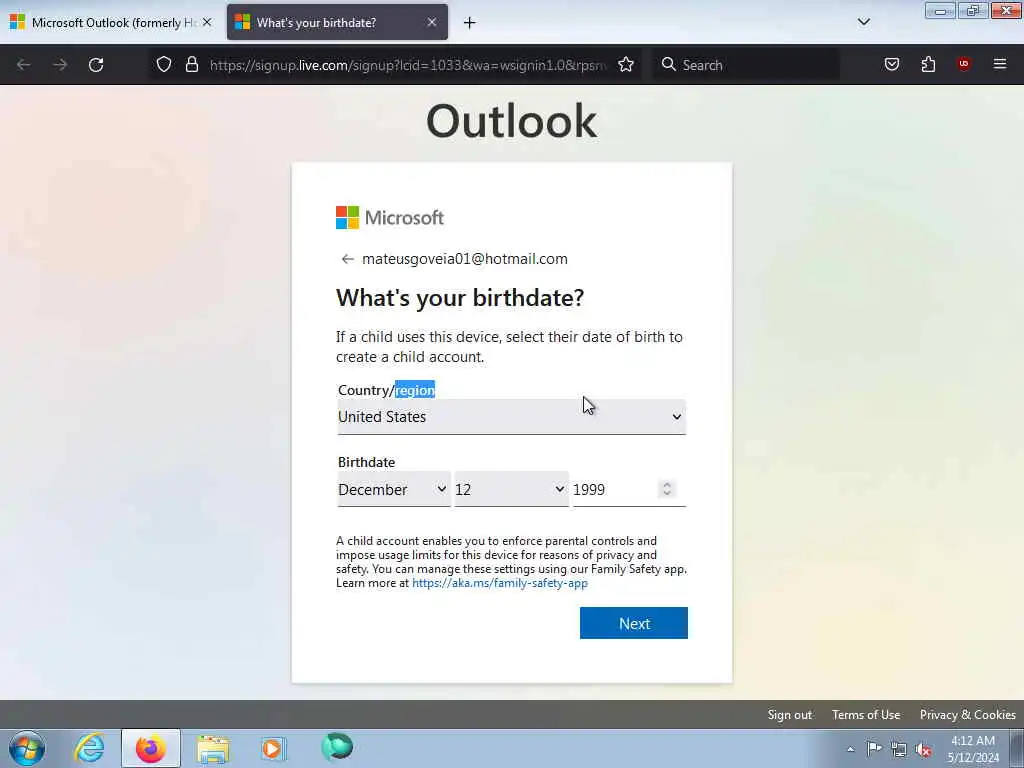Open Privacy & Cookies link
Screen dimensions: 1024x768
967,714
